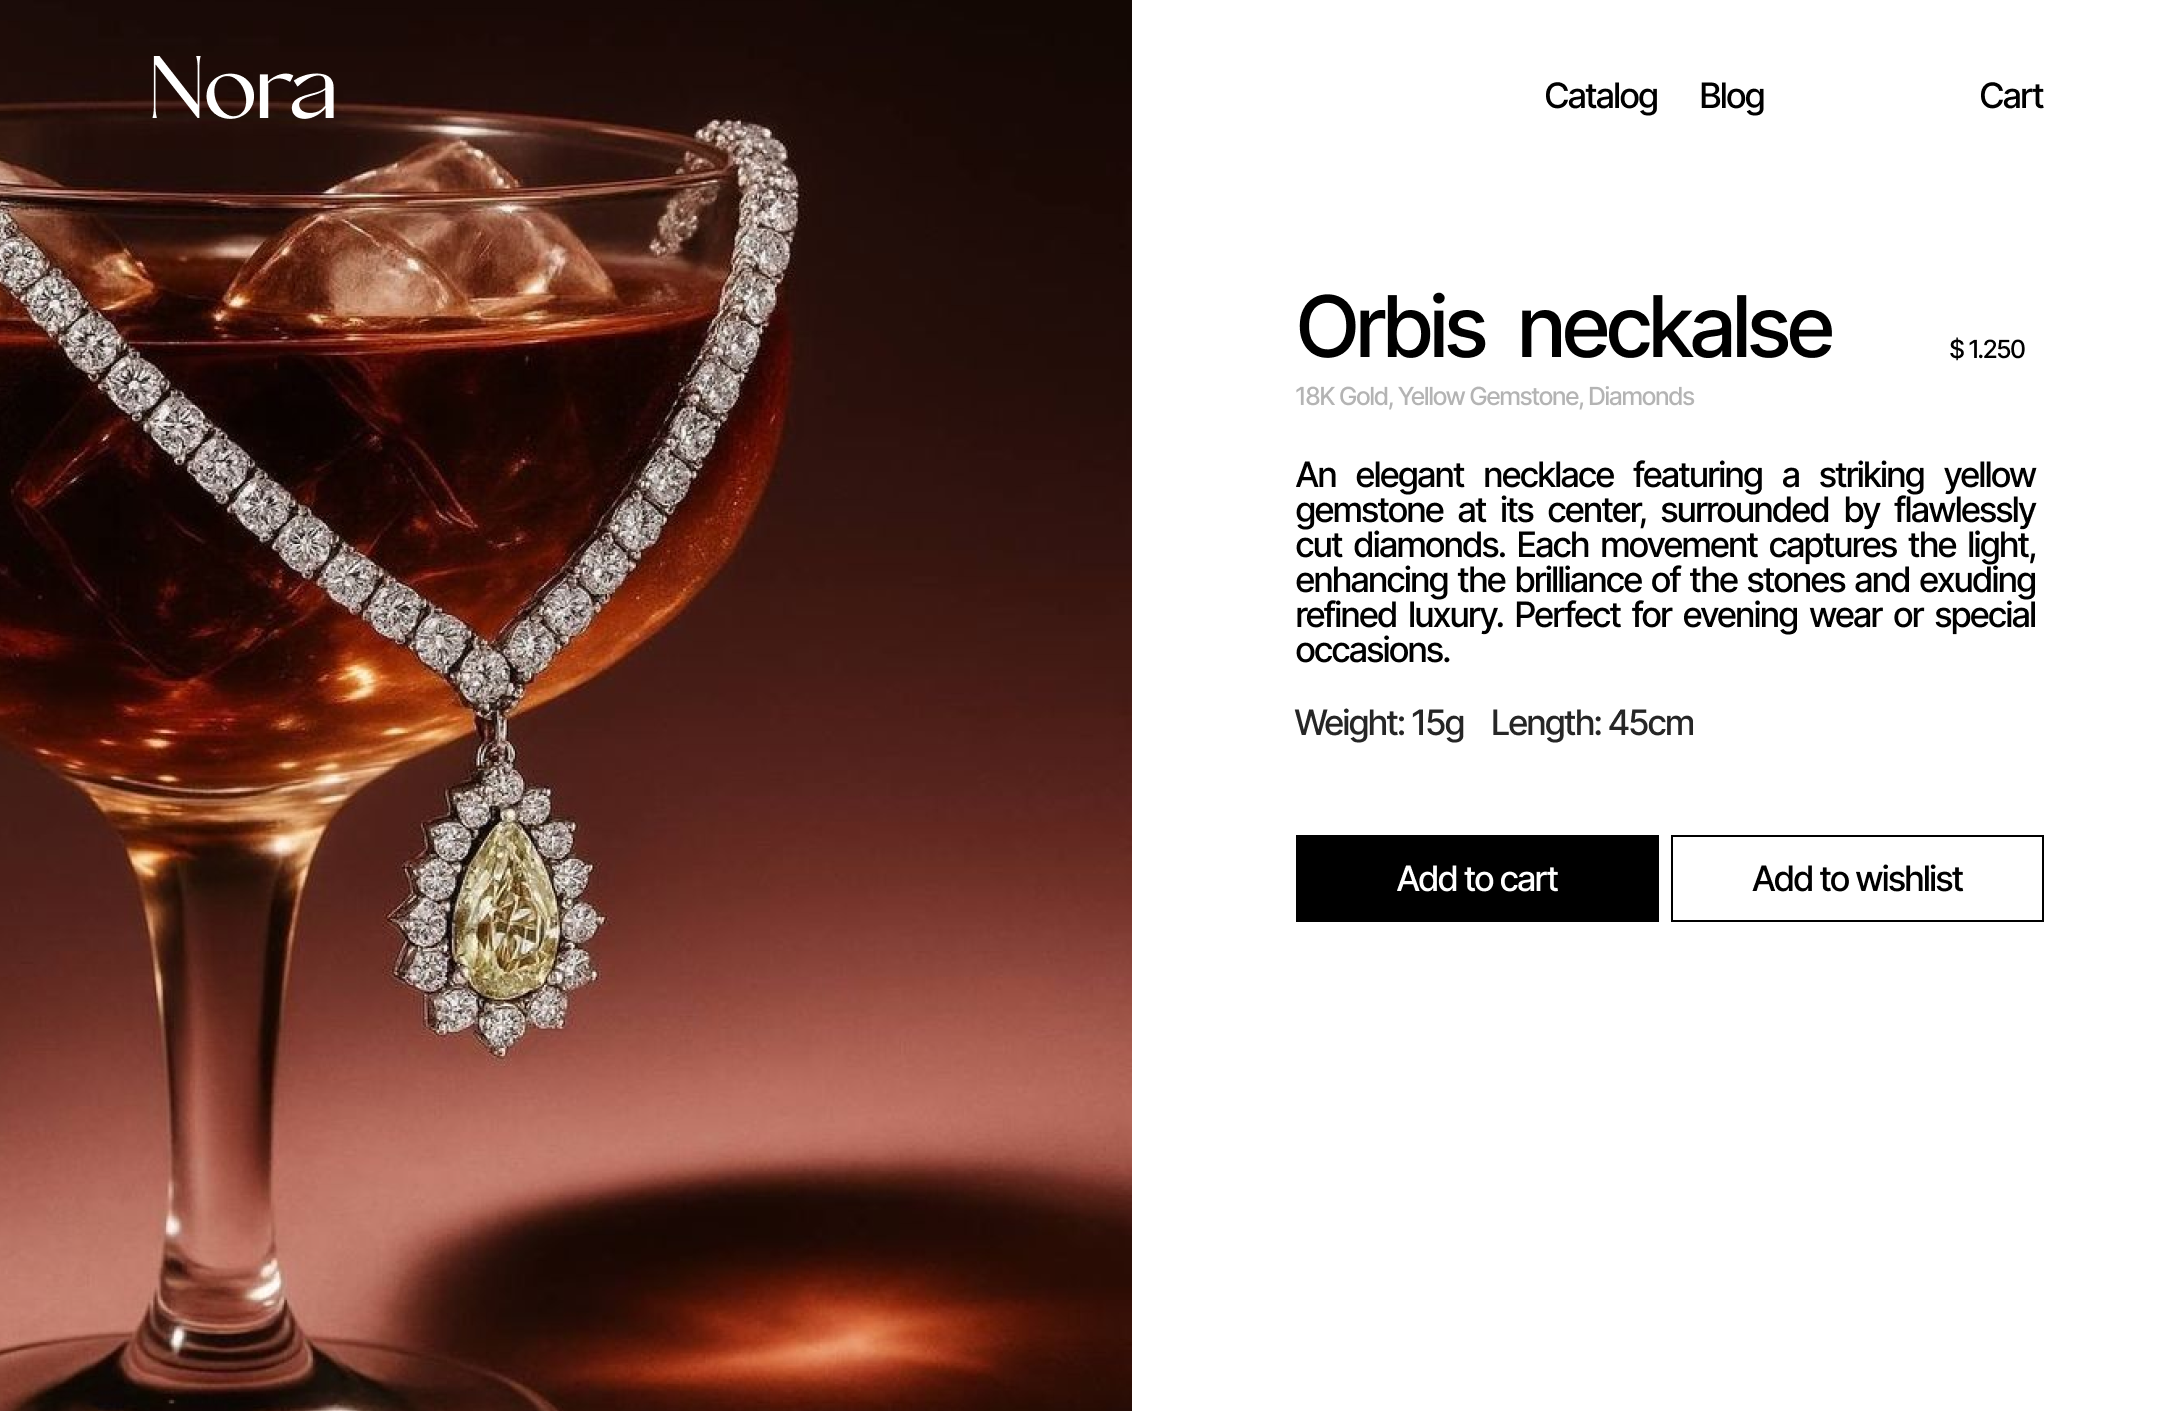Click the product description paragraph
This screenshot has width=2171, height=1411.
click(x=1665, y=562)
